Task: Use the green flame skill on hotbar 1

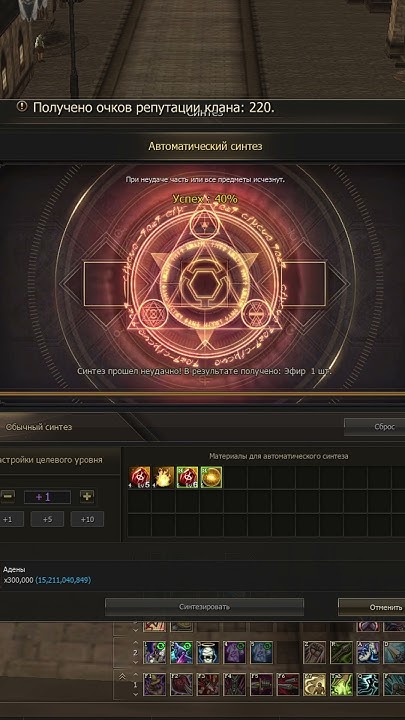Action: [341, 684]
